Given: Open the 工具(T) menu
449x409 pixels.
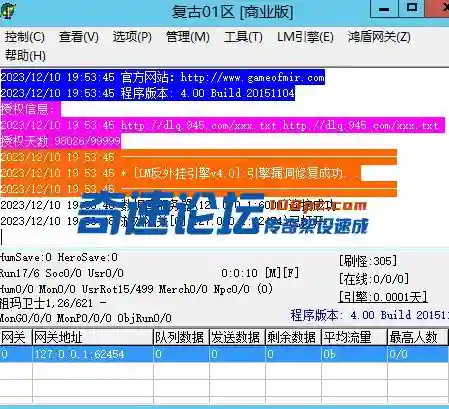Looking at the screenshot, I should coord(243,37).
